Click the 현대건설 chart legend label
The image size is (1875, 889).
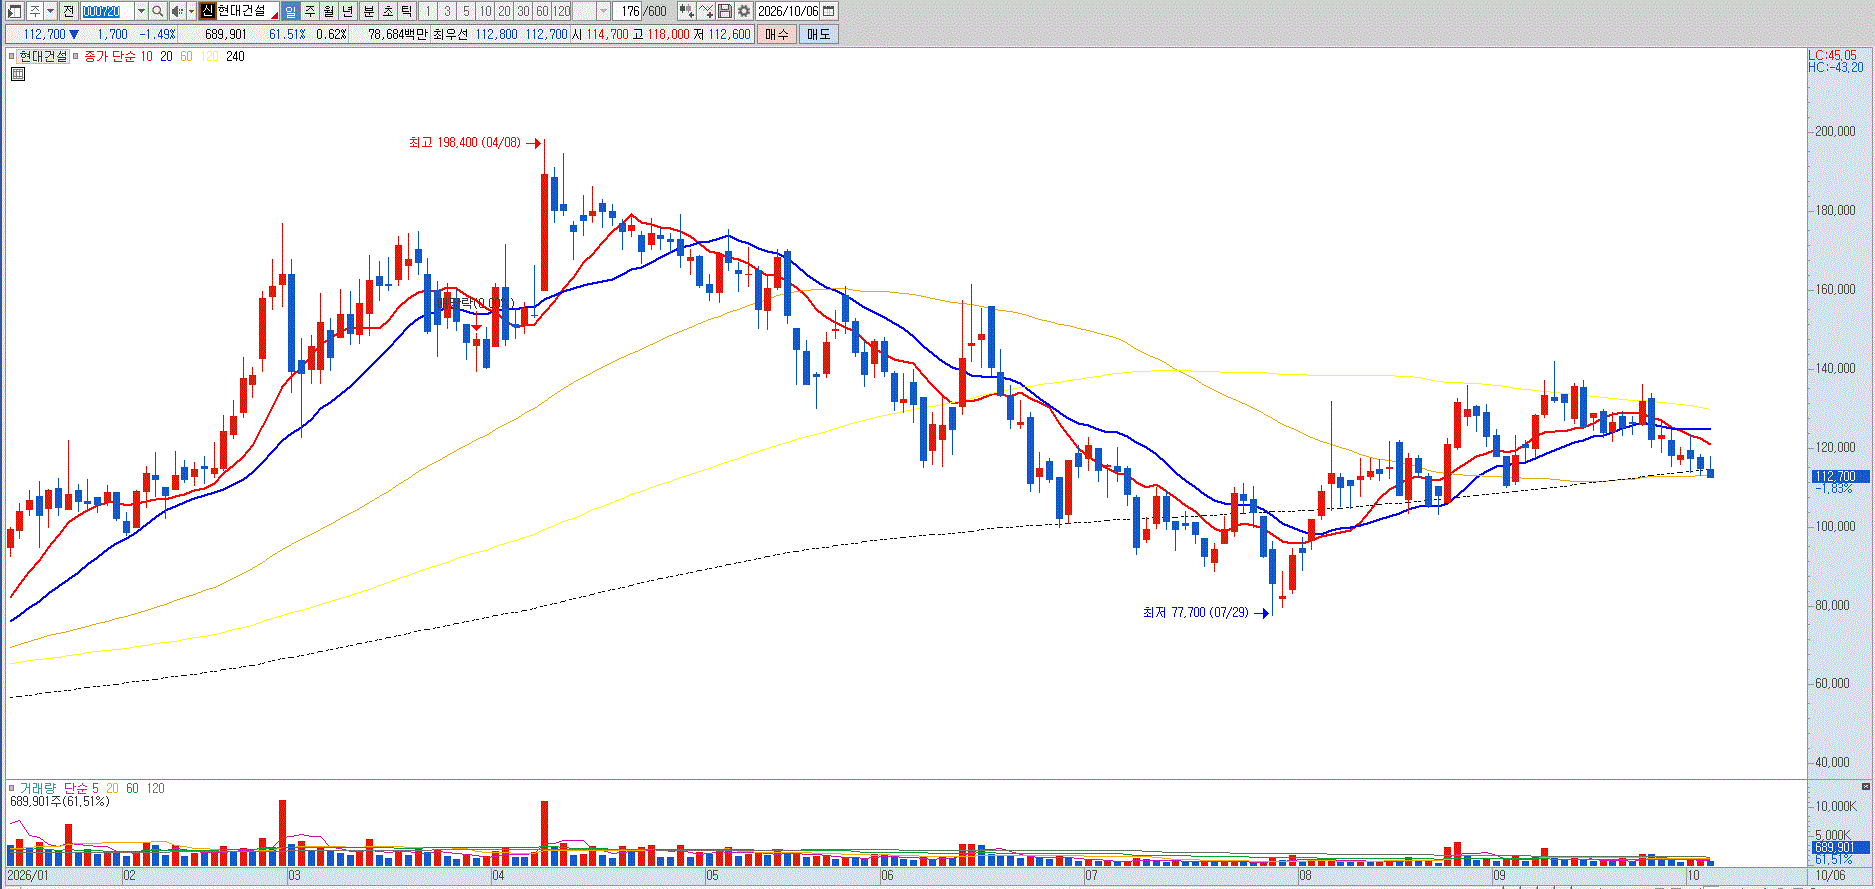point(44,57)
